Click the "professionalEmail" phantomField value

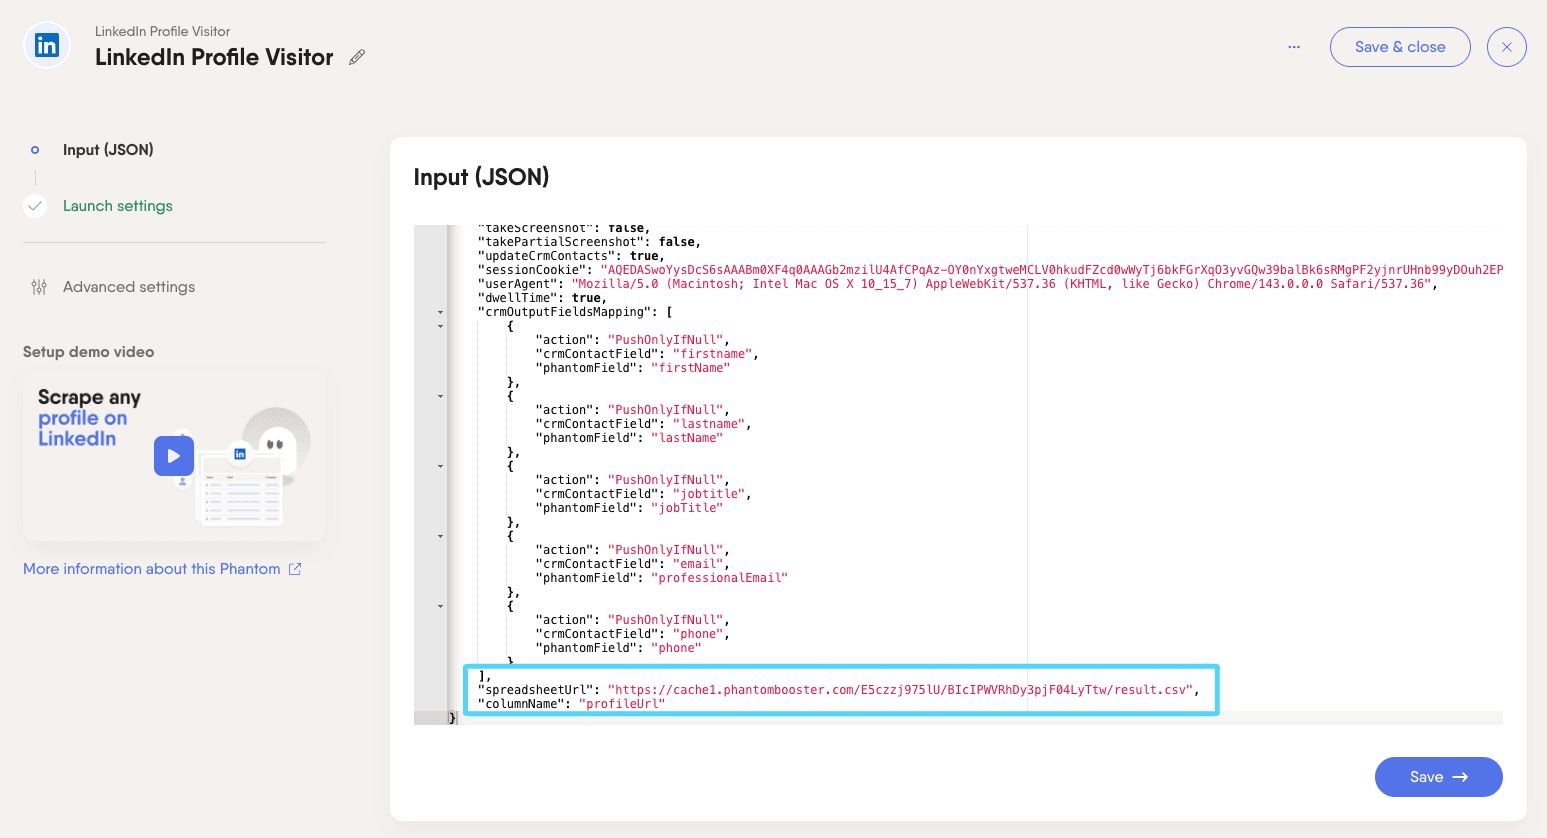point(719,578)
